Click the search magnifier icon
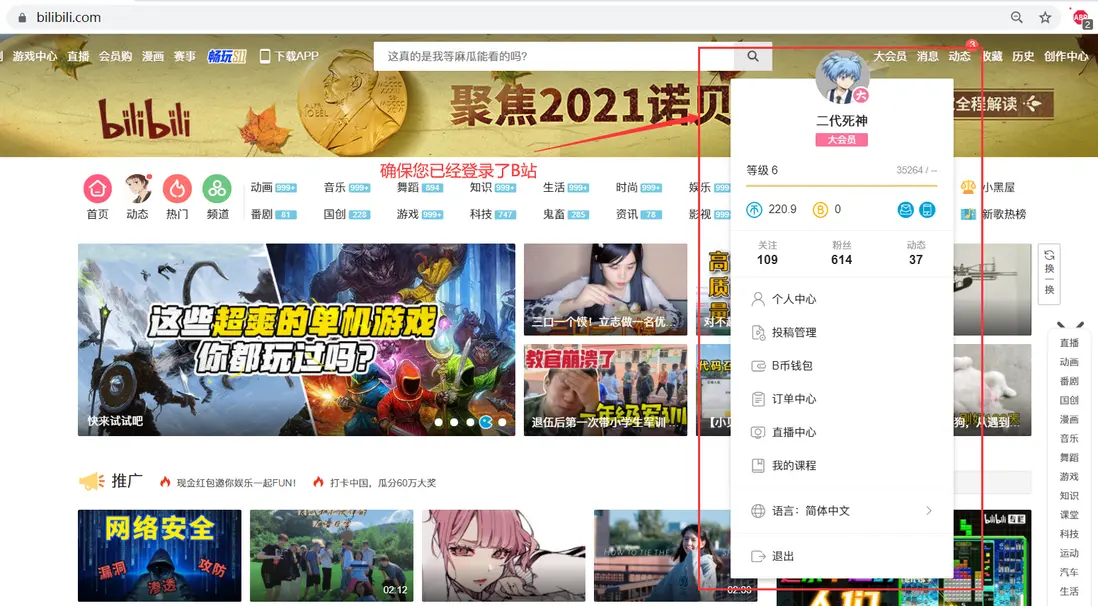1098x606 pixels. pos(752,57)
